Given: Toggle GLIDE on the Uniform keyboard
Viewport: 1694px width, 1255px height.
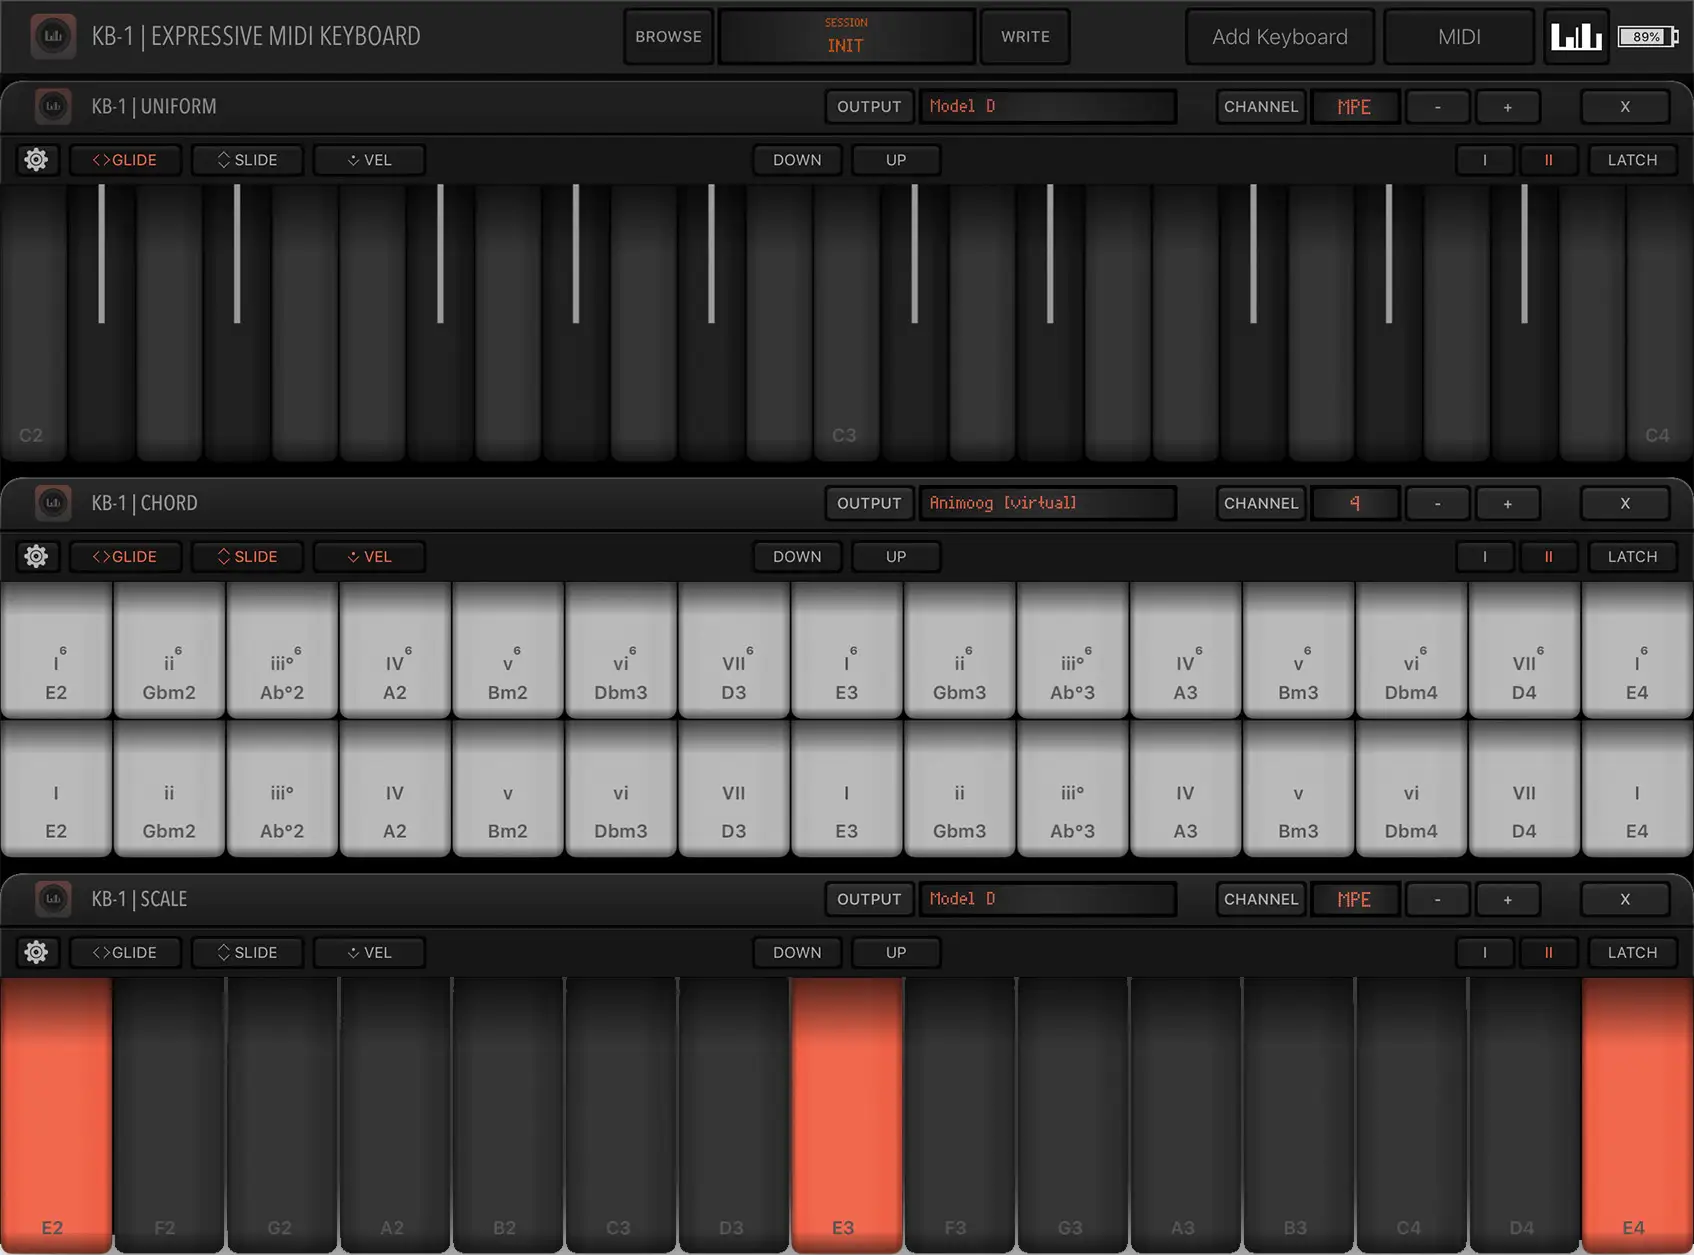Looking at the screenshot, I should 125,160.
